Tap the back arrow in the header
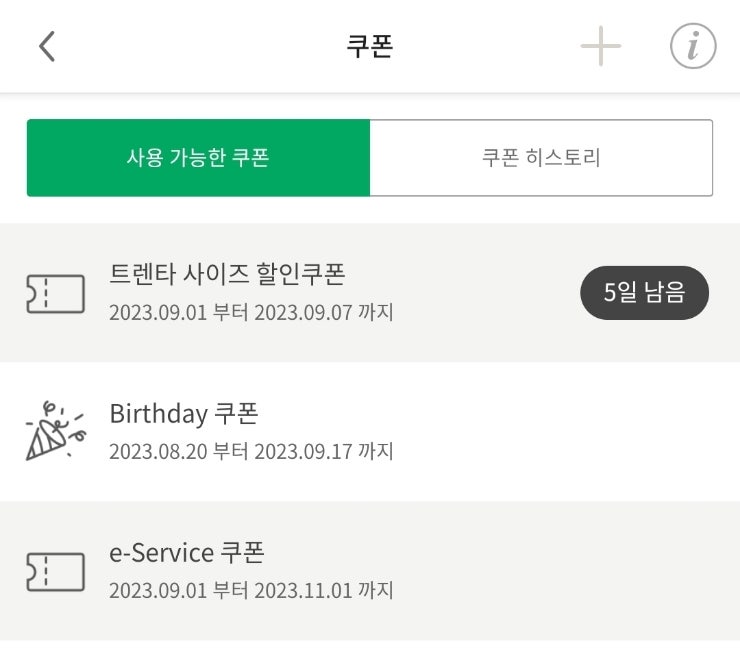This screenshot has height=663, width=740. [47, 47]
